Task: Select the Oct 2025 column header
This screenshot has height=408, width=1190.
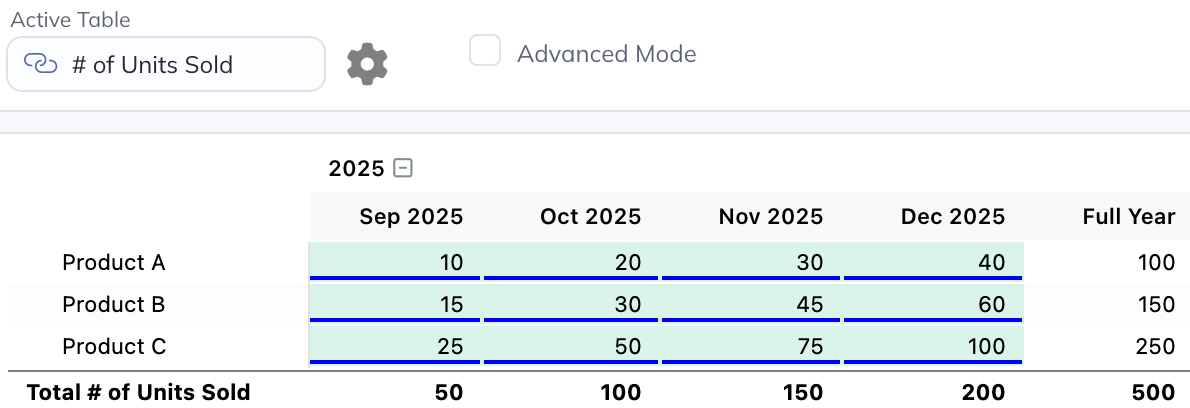Action: tap(590, 217)
